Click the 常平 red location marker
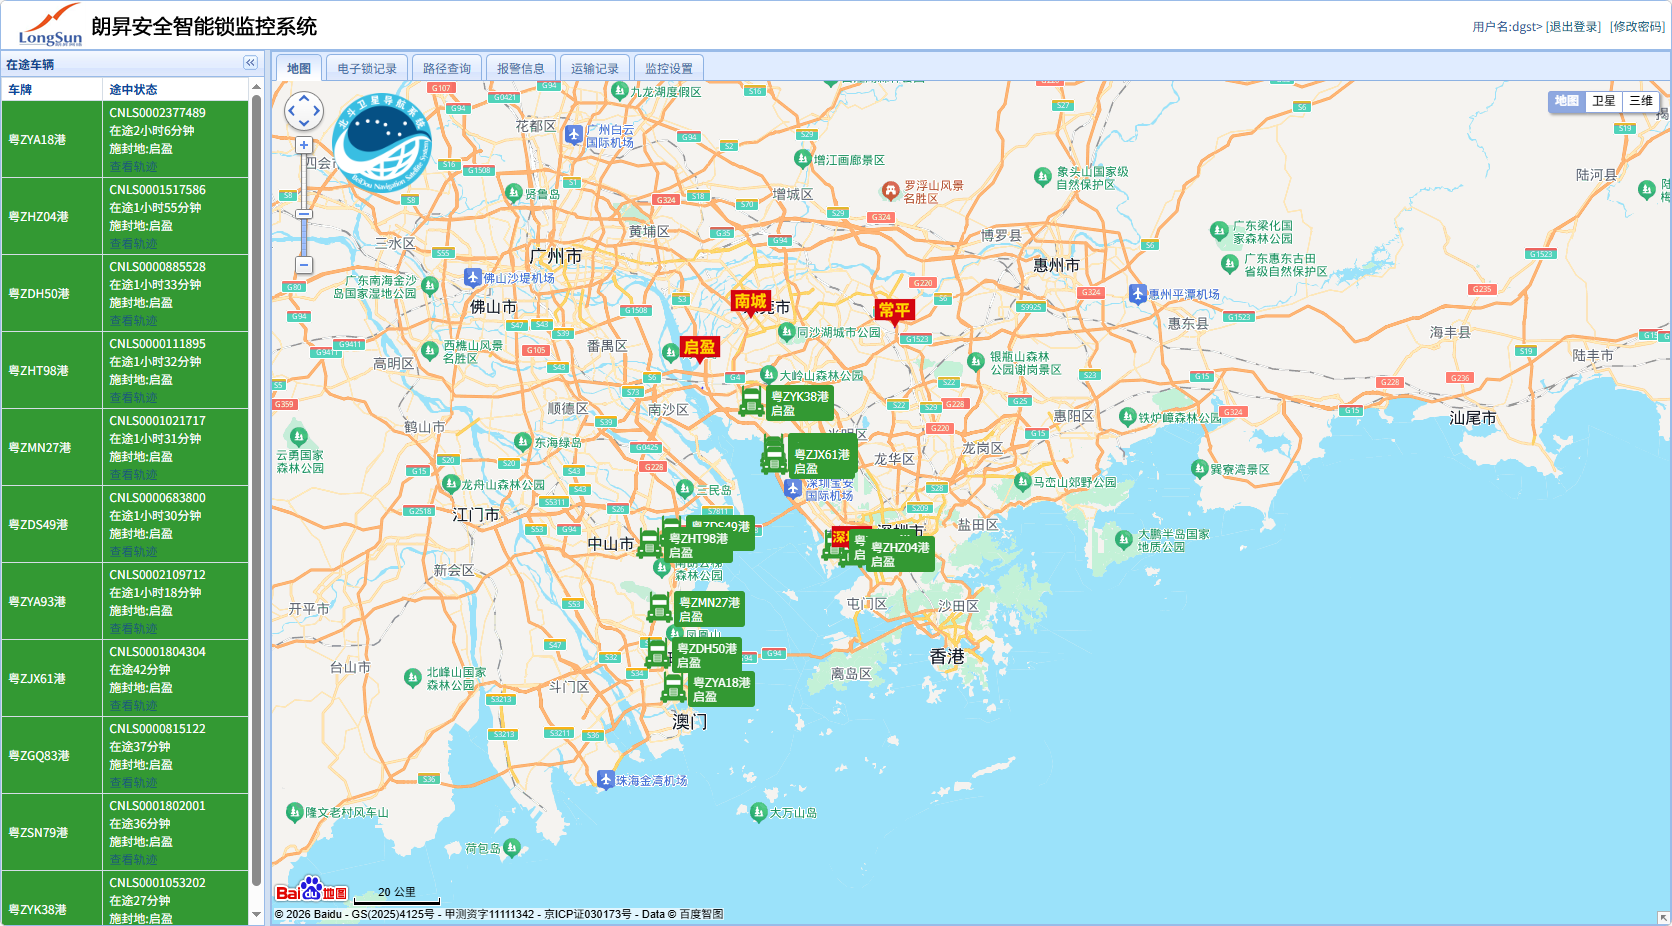The image size is (1672, 926). point(894,311)
